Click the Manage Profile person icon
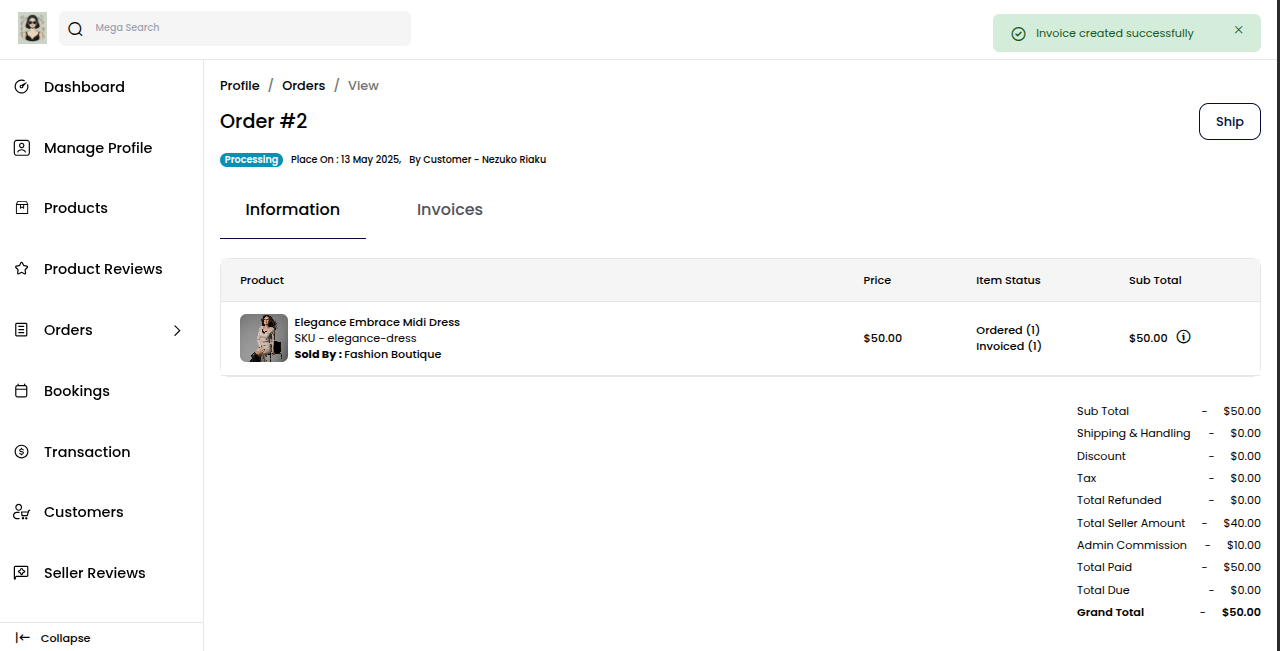Image resolution: width=1280 pixels, height=651 pixels. [21, 148]
